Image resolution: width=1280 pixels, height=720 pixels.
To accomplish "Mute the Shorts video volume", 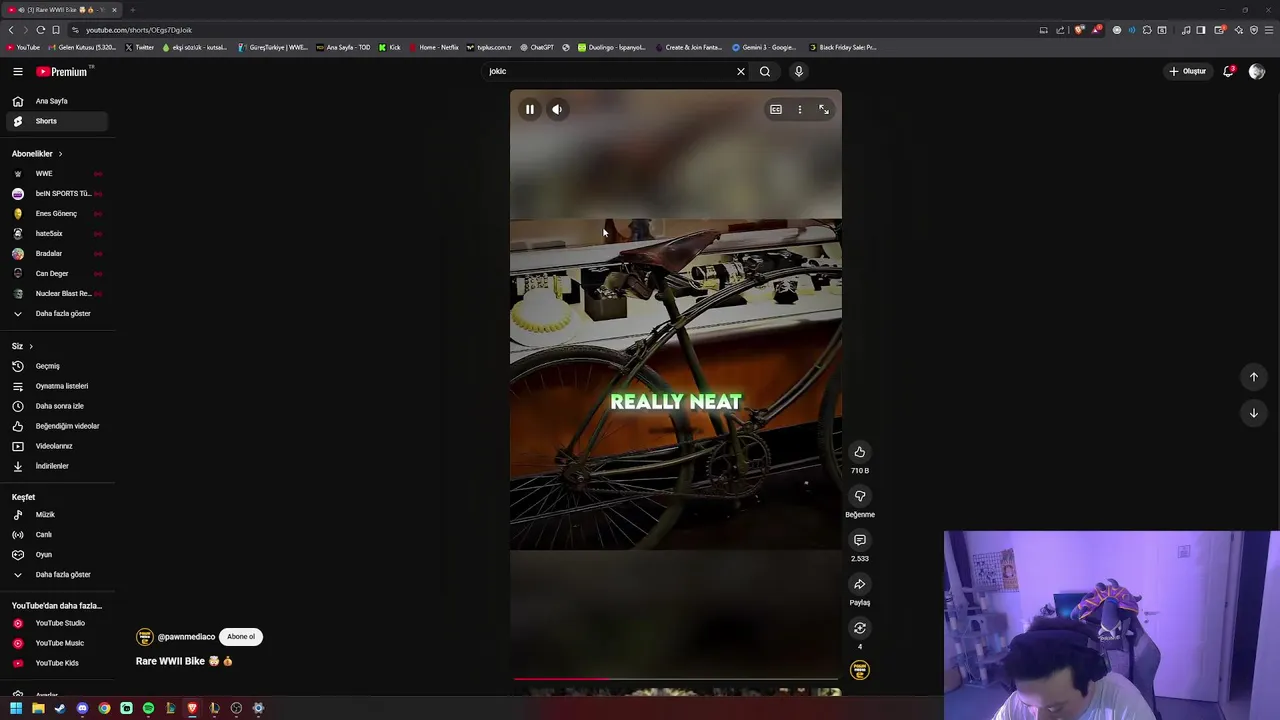I will pyautogui.click(x=557, y=109).
